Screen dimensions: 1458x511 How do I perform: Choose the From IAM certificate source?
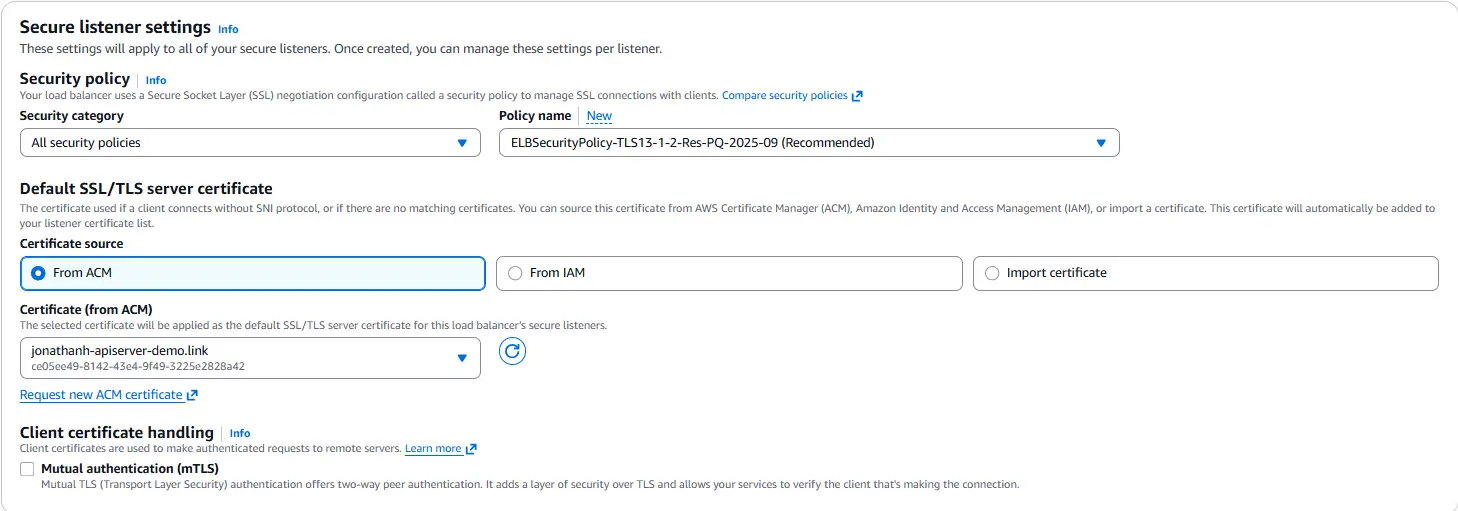tap(729, 273)
